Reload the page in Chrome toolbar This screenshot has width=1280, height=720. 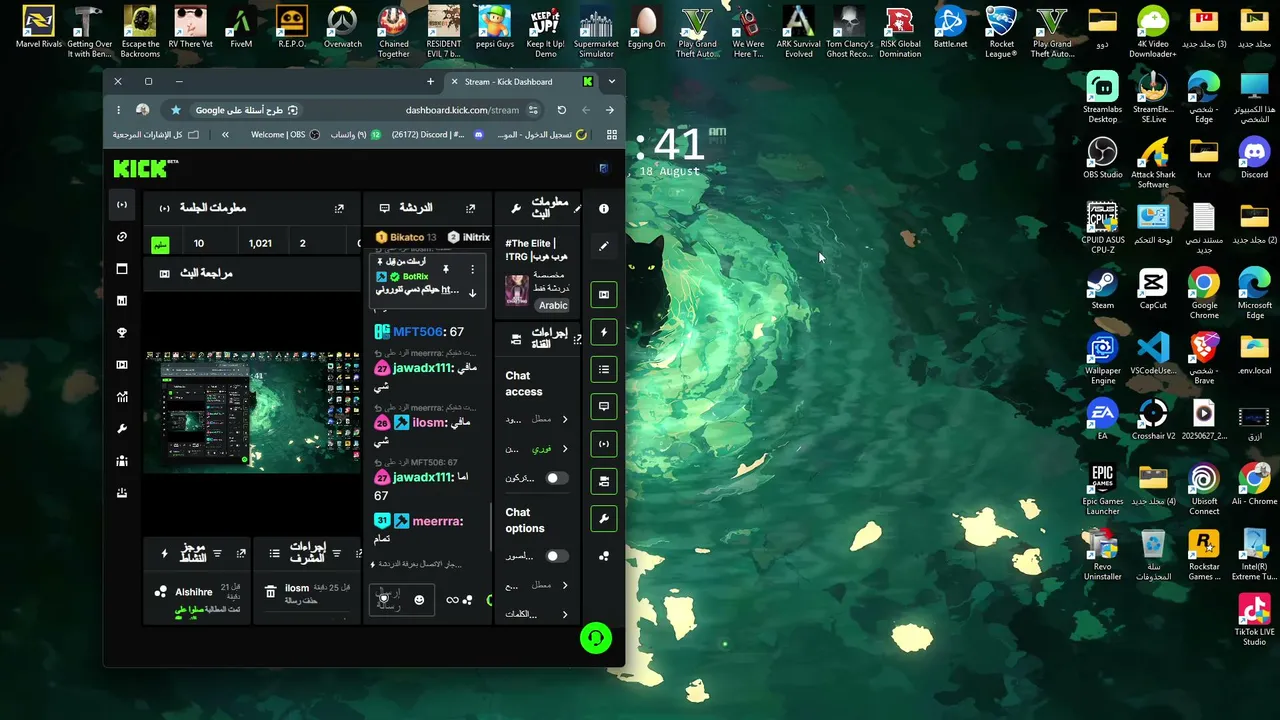562,110
